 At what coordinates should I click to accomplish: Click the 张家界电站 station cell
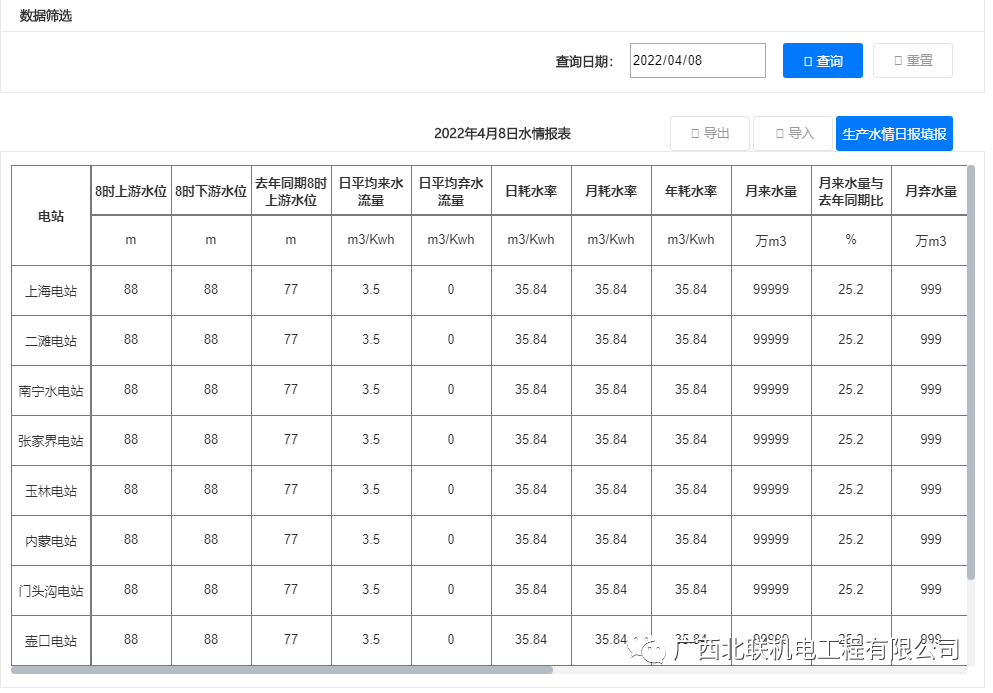(51, 441)
